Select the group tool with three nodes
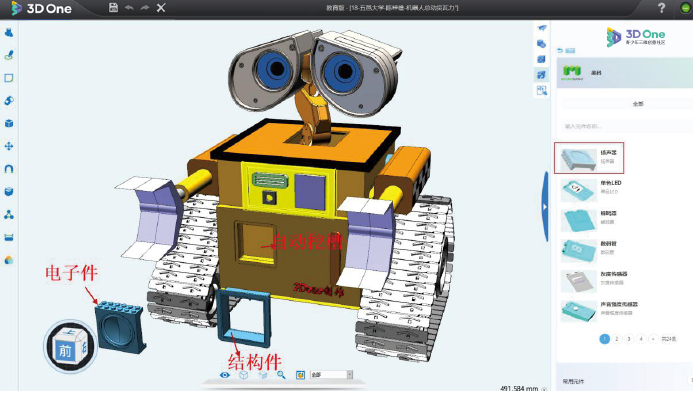This screenshot has width=693, height=393. pos(9,214)
